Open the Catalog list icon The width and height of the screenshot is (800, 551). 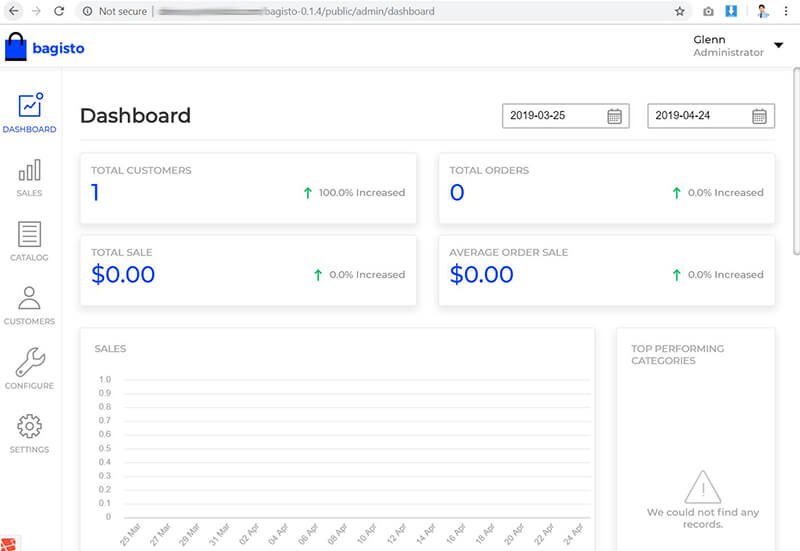(29, 235)
